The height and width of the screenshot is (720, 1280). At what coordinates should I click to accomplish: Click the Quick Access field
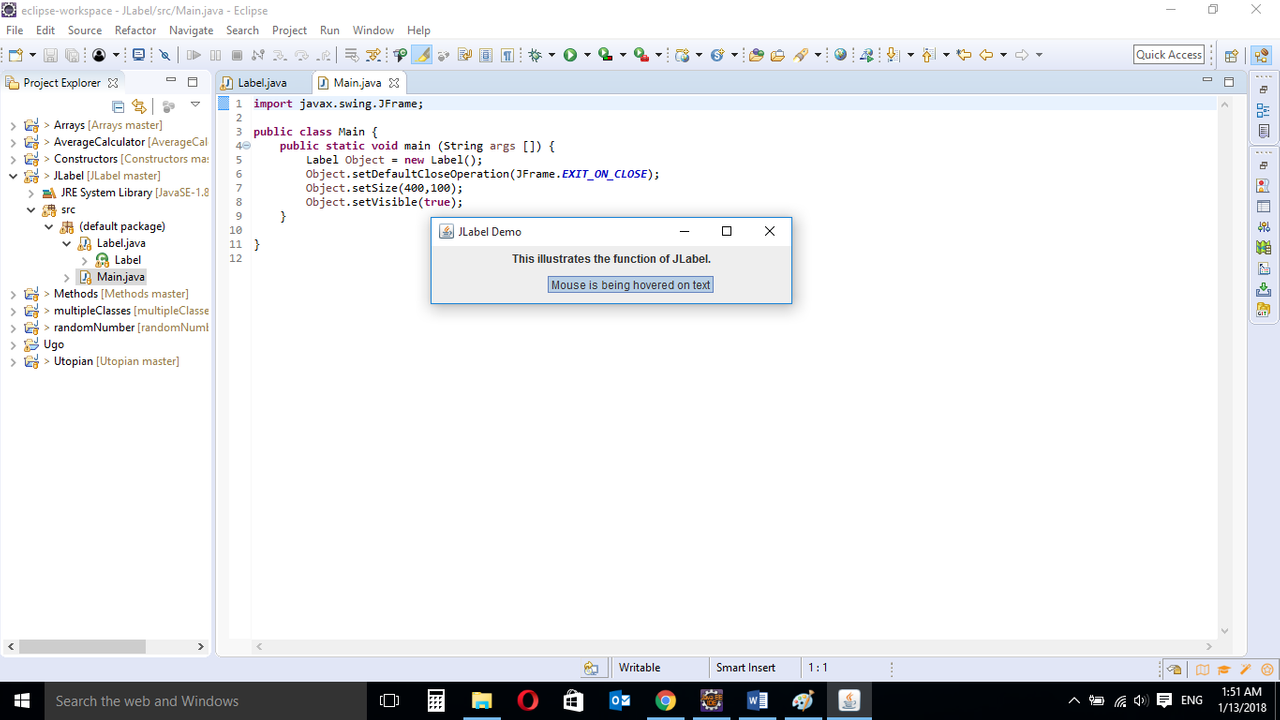point(1168,54)
